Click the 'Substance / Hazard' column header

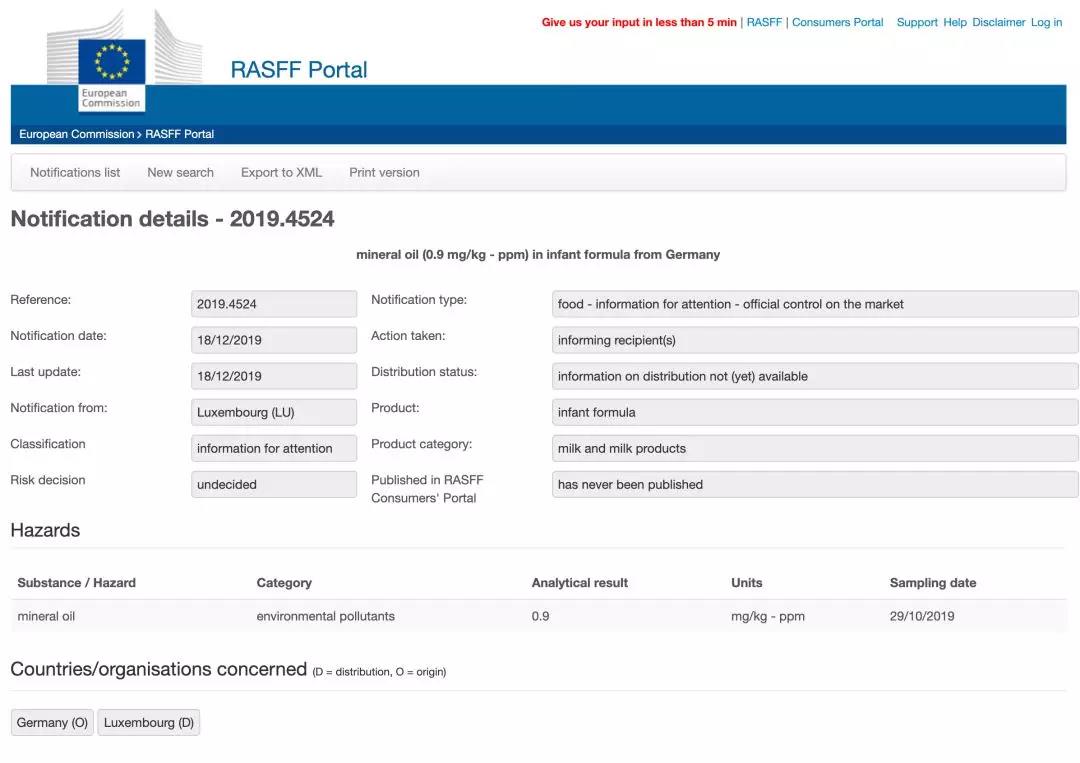tap(76, 583)
